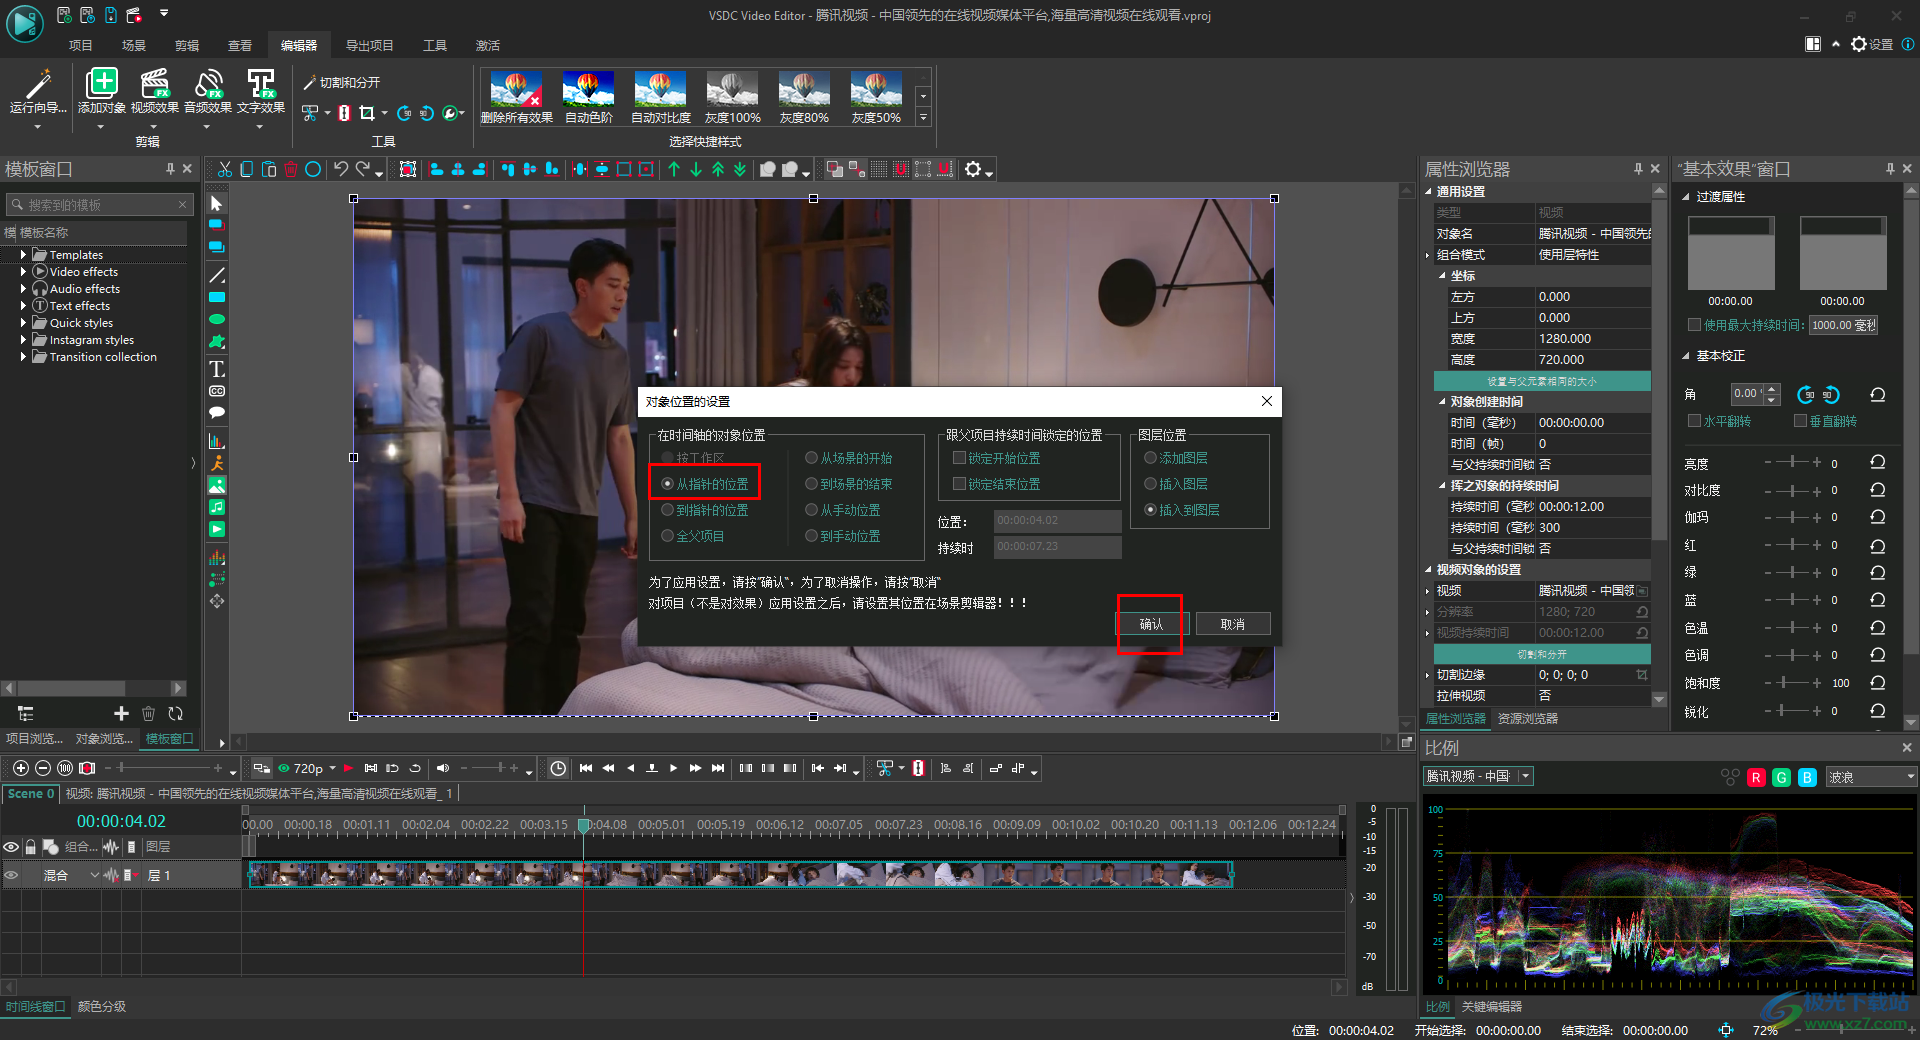Select the arrow pointer tool in vertical toolbar
This screenshot has height=1040, width=1920.
pyautogui.click(x=216, y=204)
